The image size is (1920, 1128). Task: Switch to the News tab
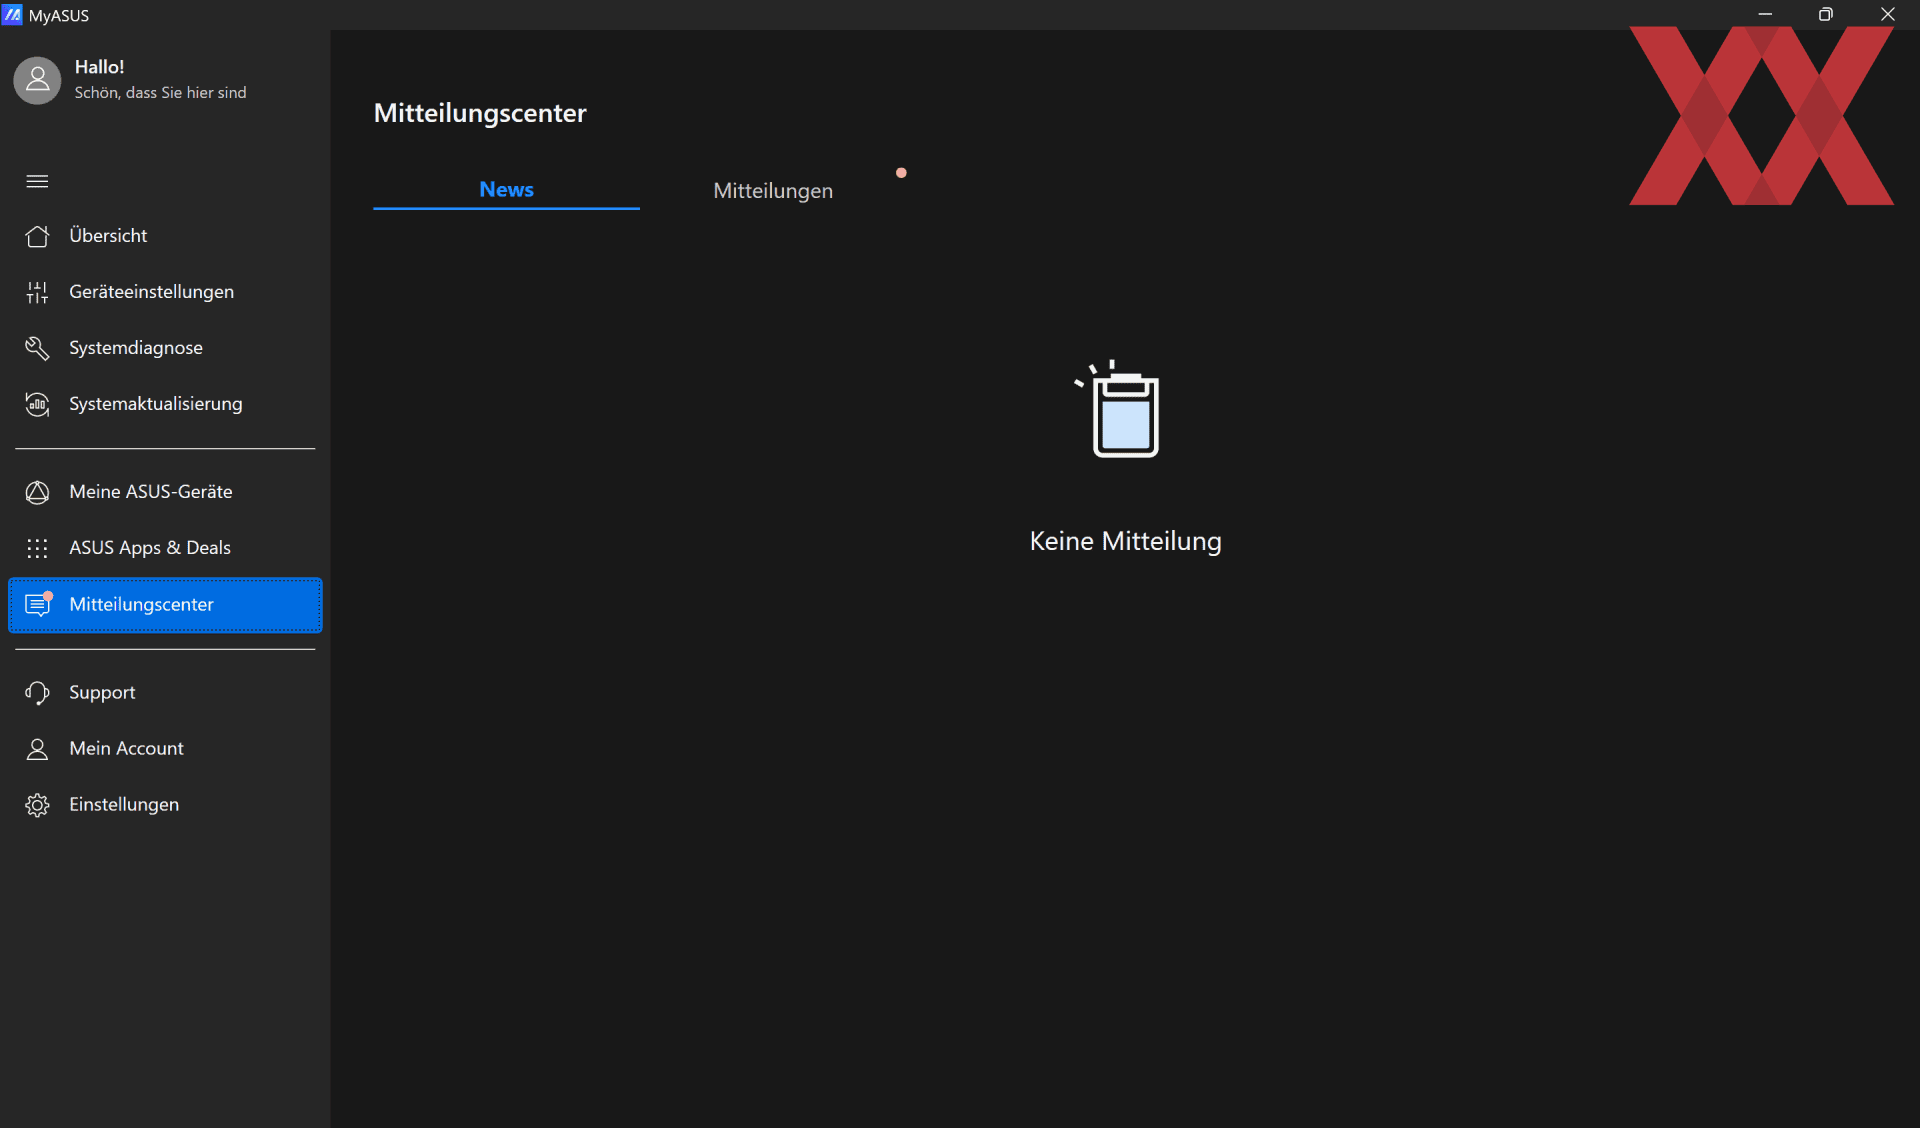pyautogui.click(x=506, y=189)
